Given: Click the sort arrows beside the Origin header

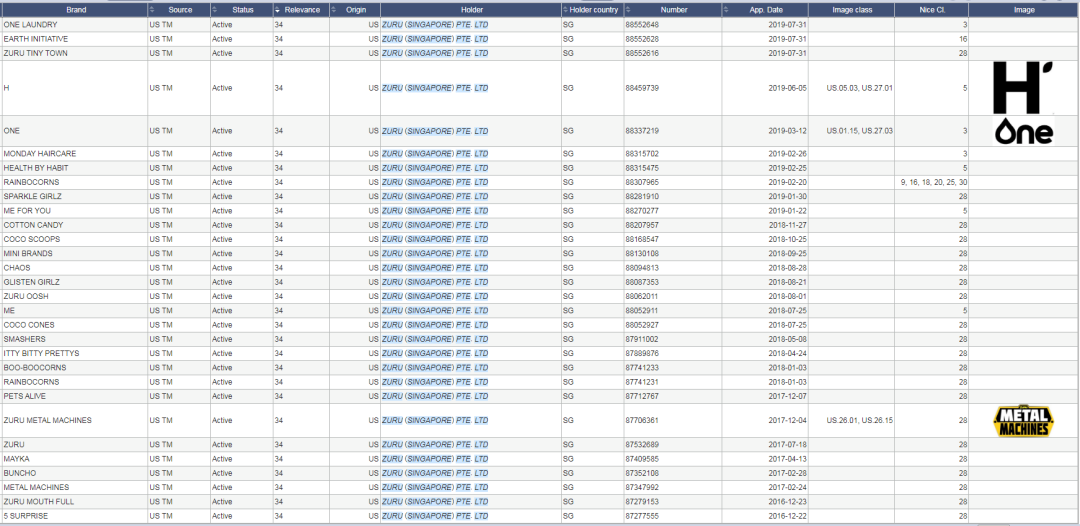Looking at the screenshot, I should click(334, 10).
